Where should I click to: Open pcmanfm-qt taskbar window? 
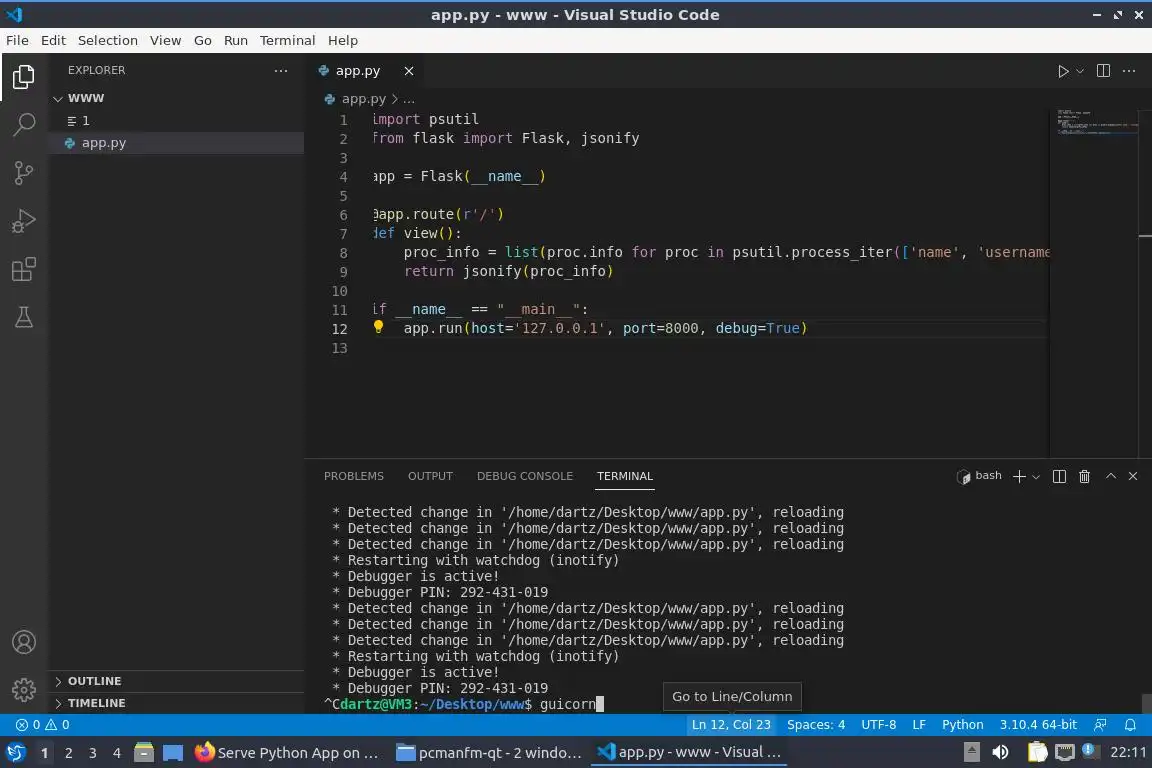point(489,753)
